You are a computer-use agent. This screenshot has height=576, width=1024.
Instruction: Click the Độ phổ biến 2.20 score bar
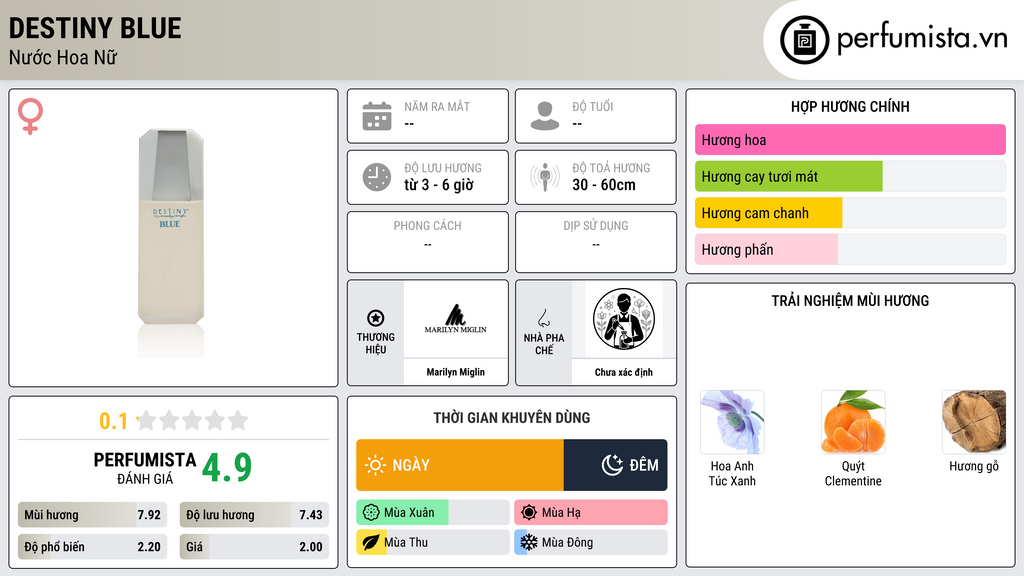(92, 547)
